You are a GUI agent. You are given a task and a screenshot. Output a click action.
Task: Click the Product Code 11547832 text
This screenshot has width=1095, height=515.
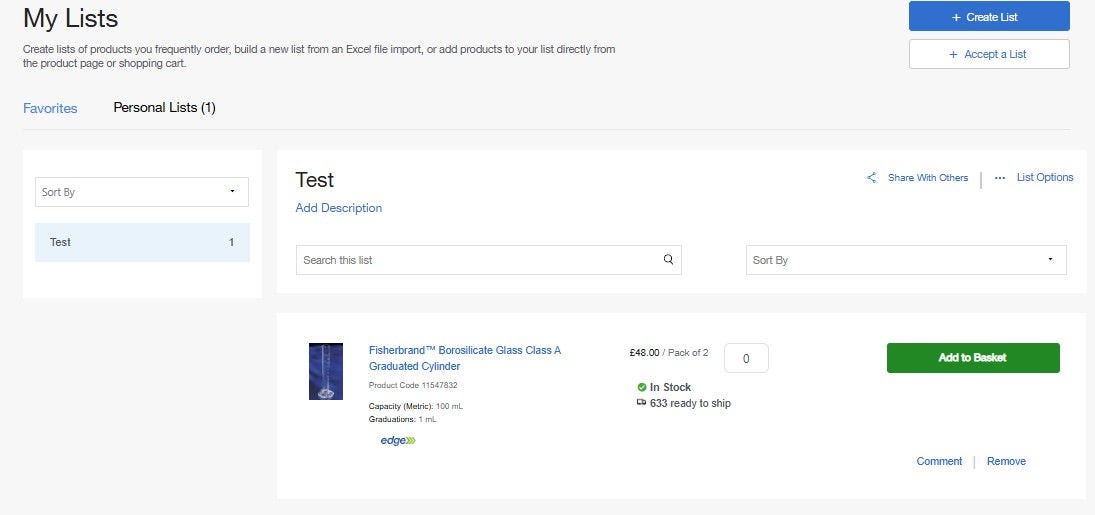413,385
